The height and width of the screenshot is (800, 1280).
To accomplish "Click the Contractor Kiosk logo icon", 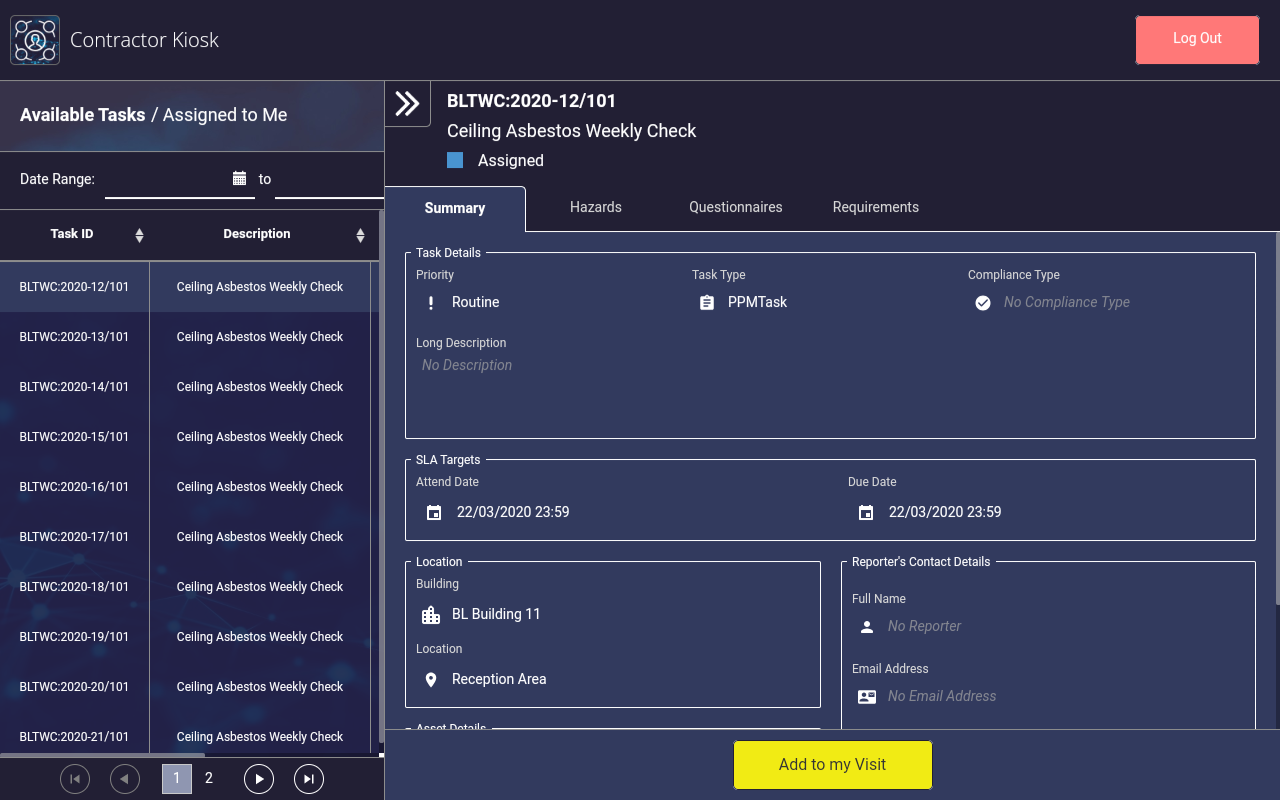I will coord(35,40).
